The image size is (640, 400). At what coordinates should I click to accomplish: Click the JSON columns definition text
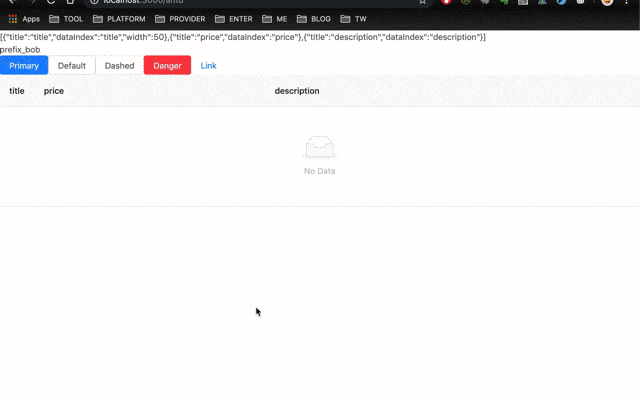tap(243, 37)
